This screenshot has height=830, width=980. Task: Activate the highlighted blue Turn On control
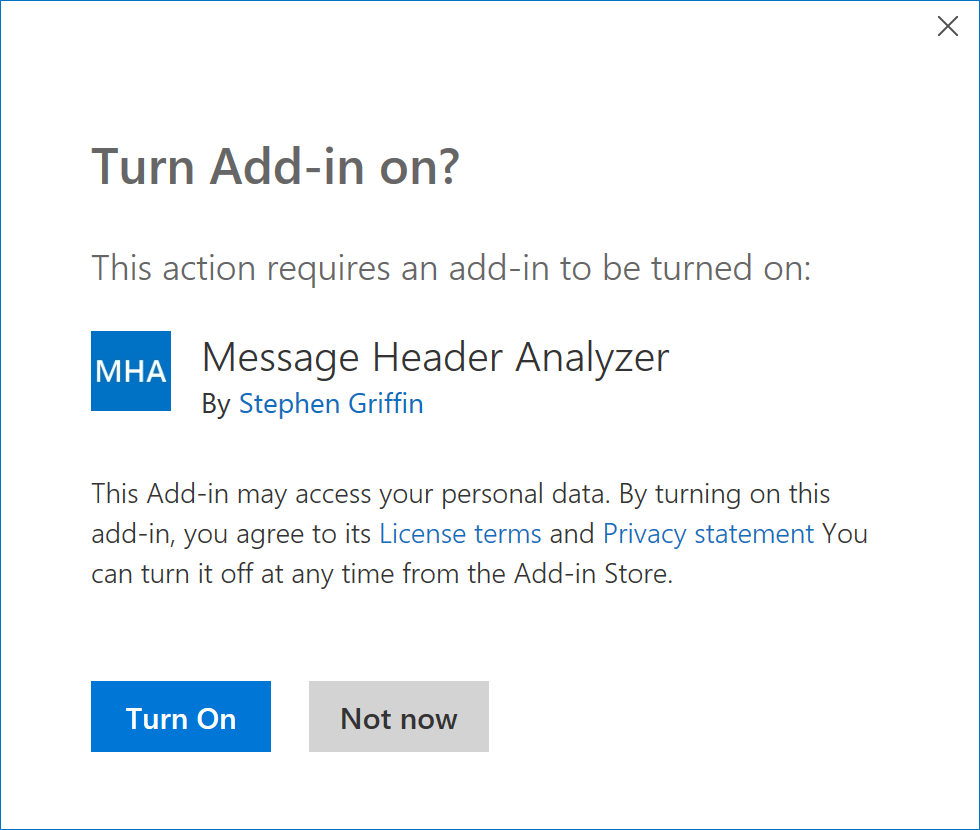[180, 716]
